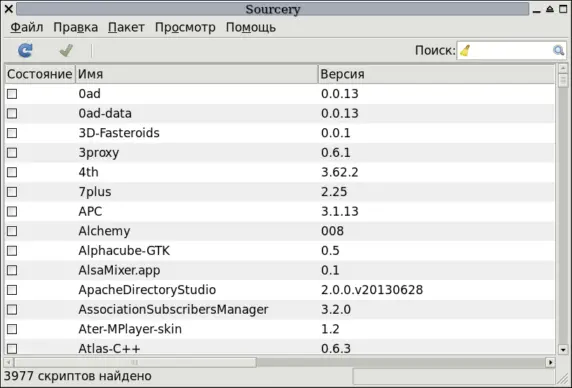Select the APC package name
This screenshot has height=388, width=572.
(x=90, y=212)
